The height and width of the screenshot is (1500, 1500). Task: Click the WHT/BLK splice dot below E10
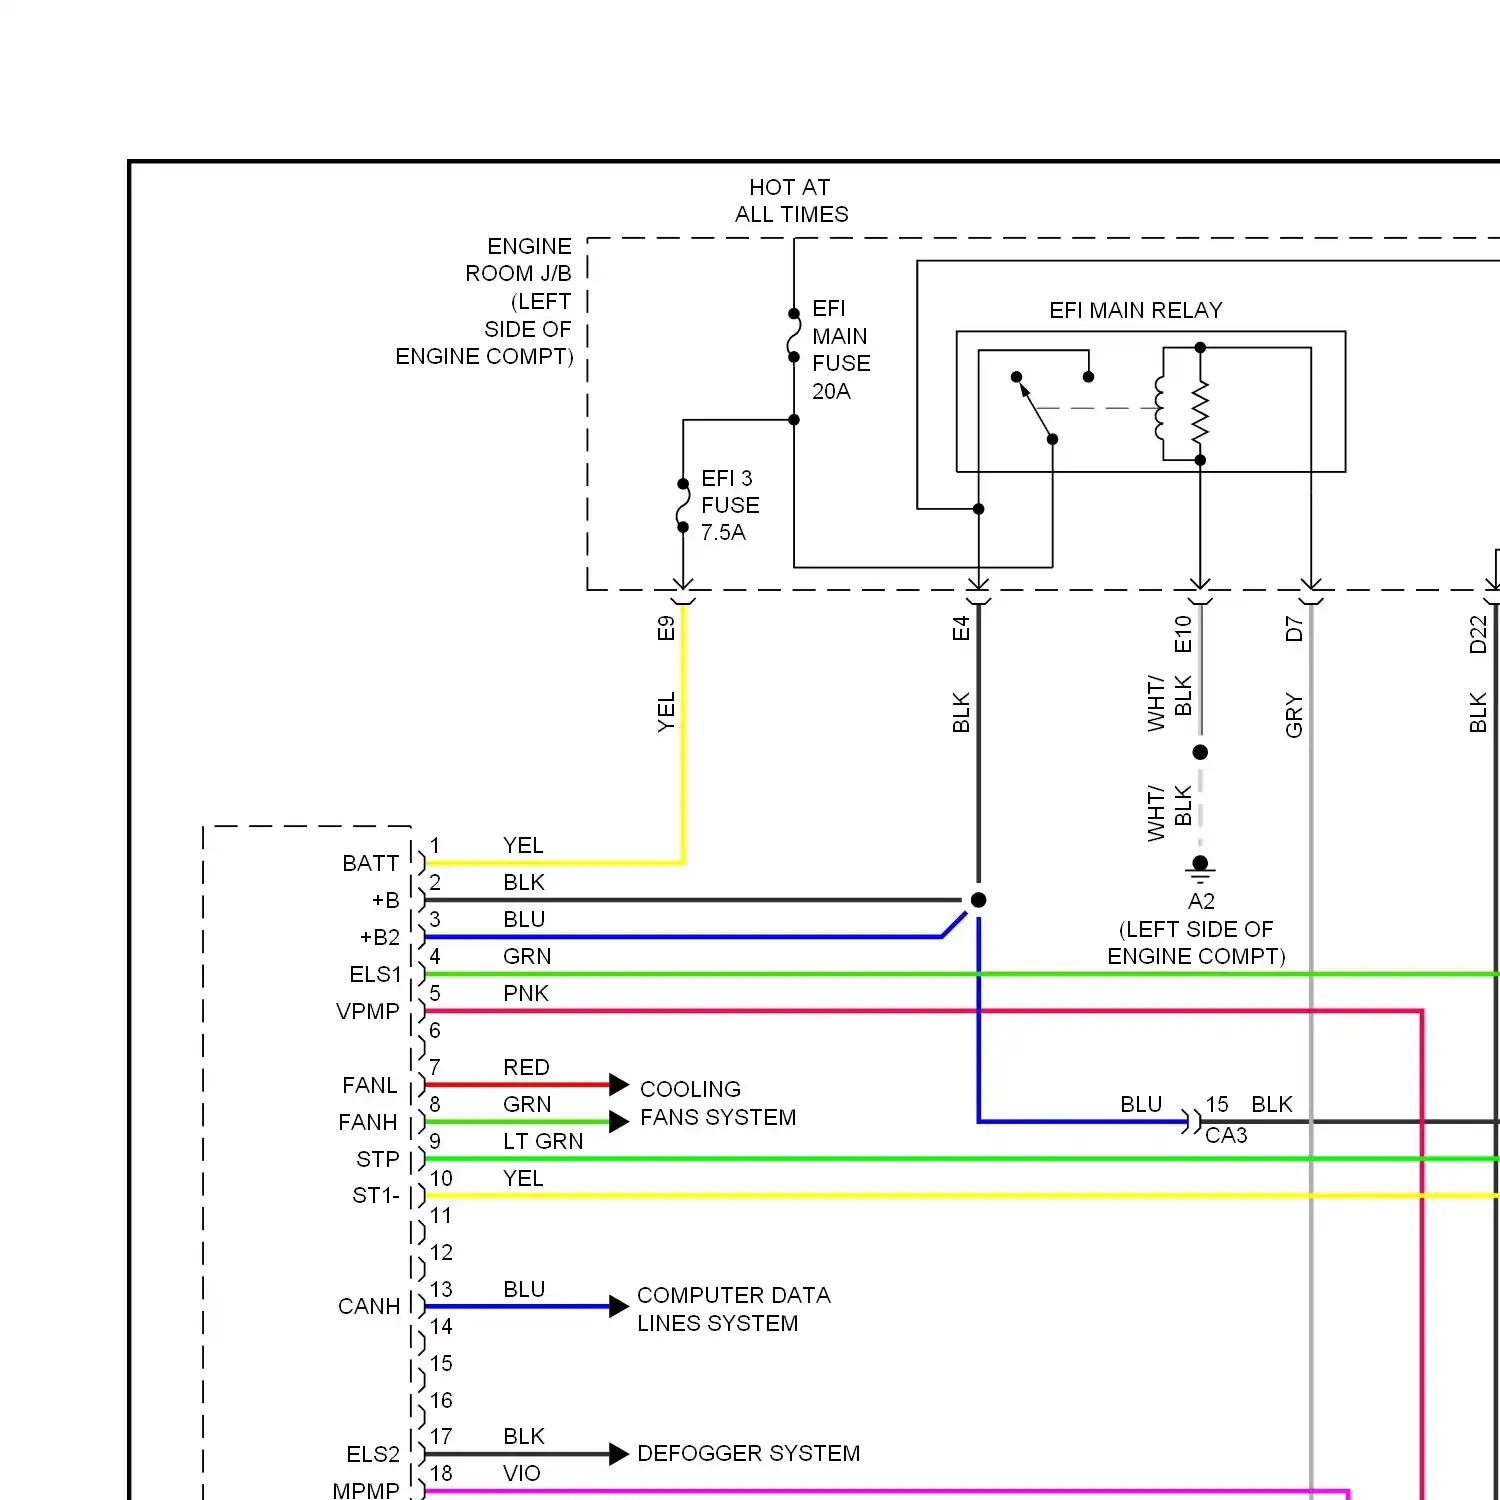point(1200,752)
